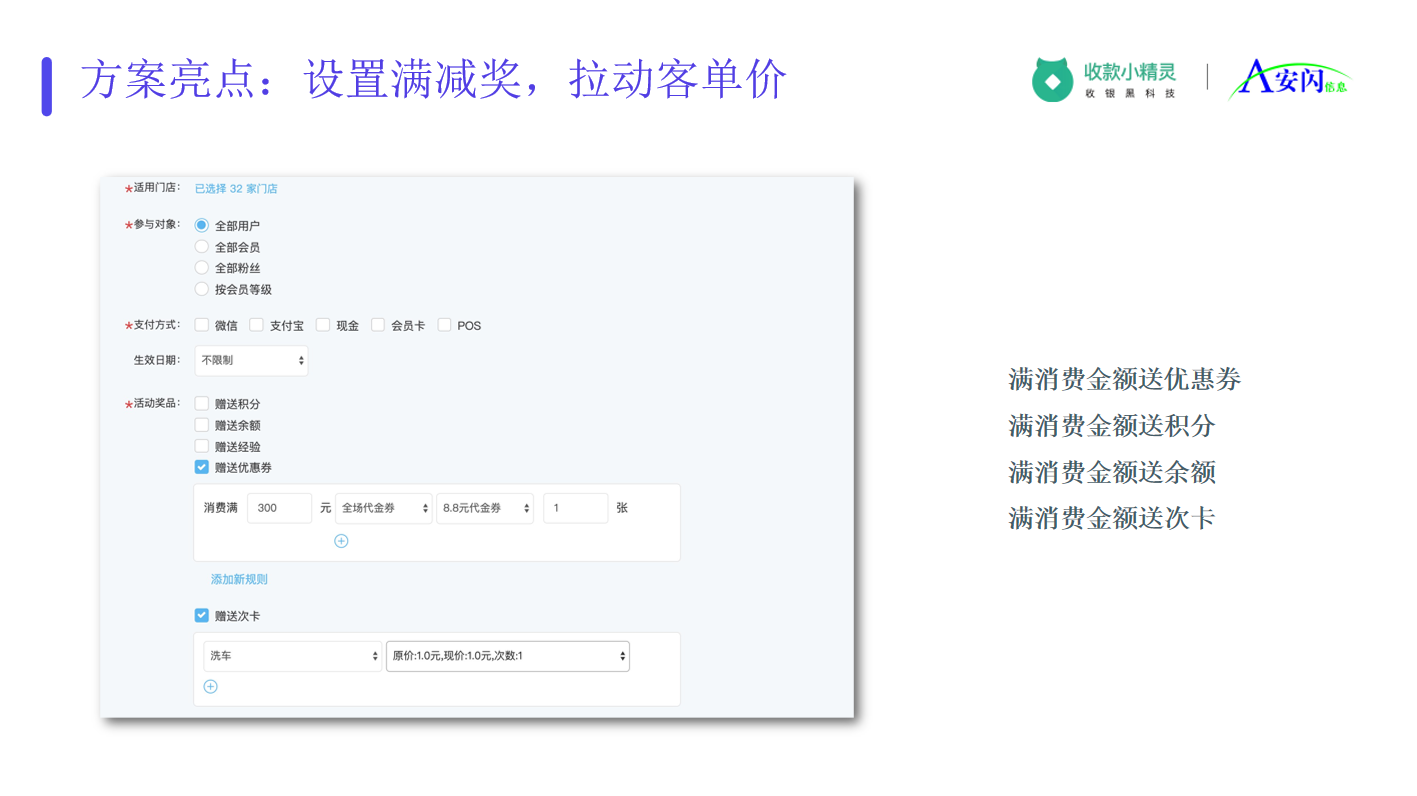Open the 8.8元代金券 dropdown
1417x796 pixels.
[x=485, y=508]
